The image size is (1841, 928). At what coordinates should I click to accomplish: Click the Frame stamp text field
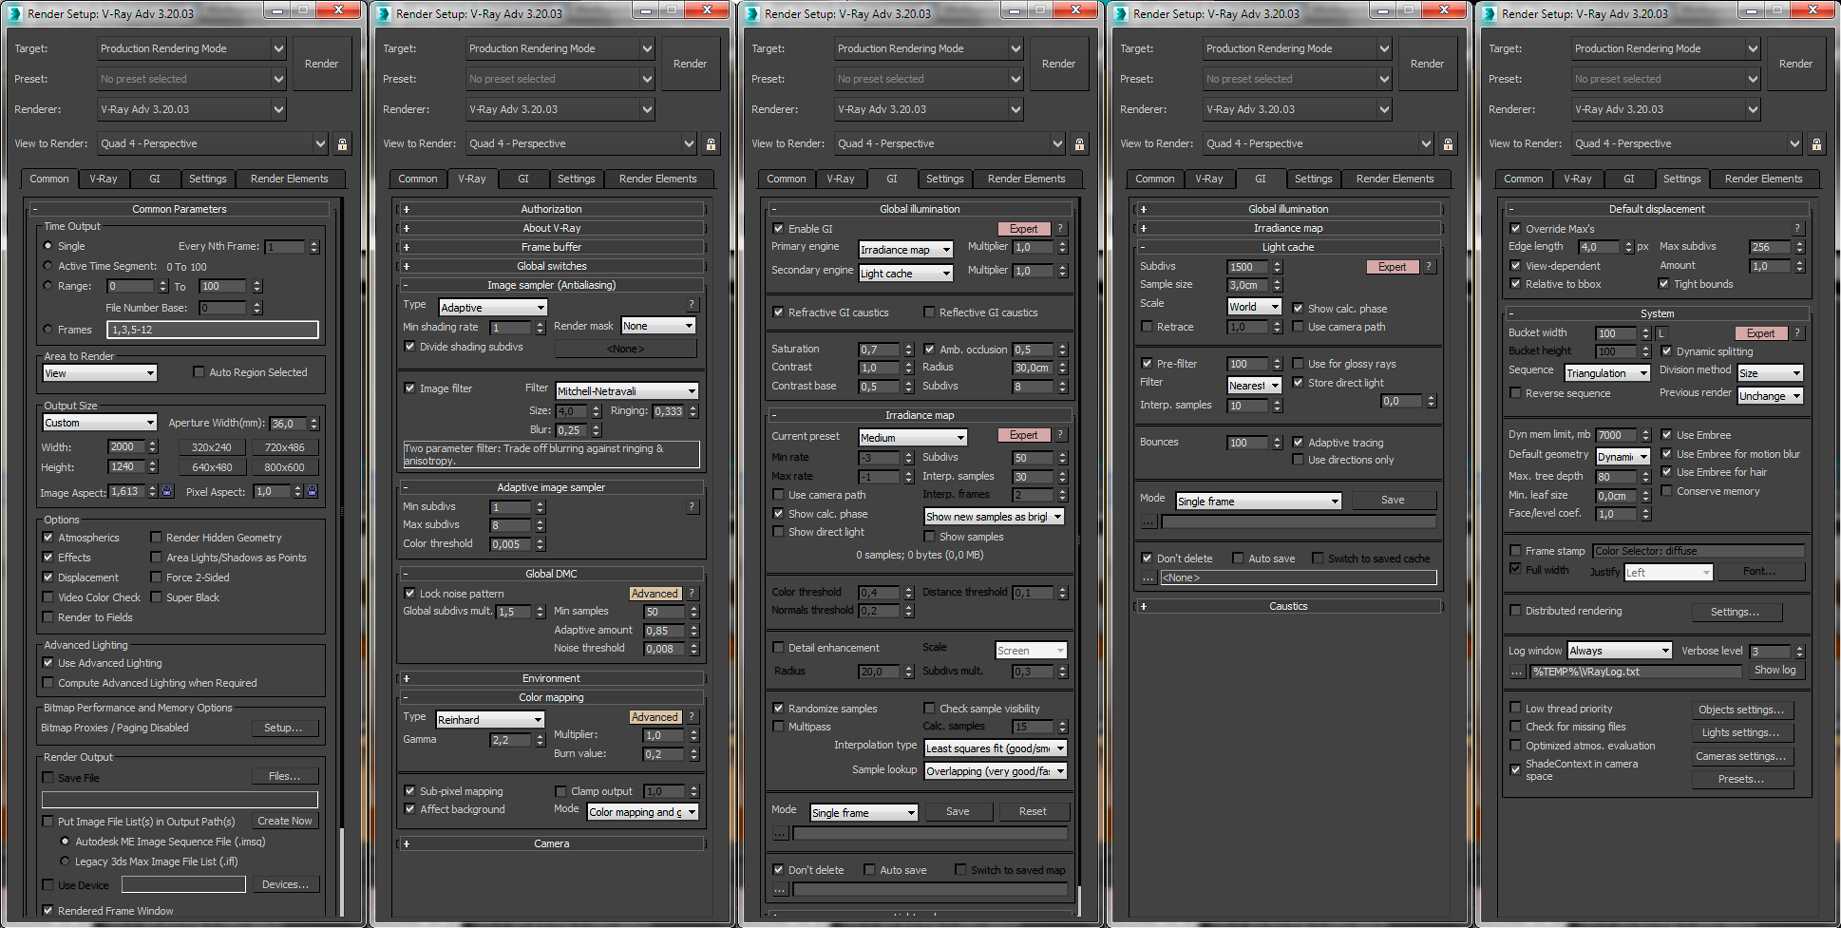point(1698,551)
